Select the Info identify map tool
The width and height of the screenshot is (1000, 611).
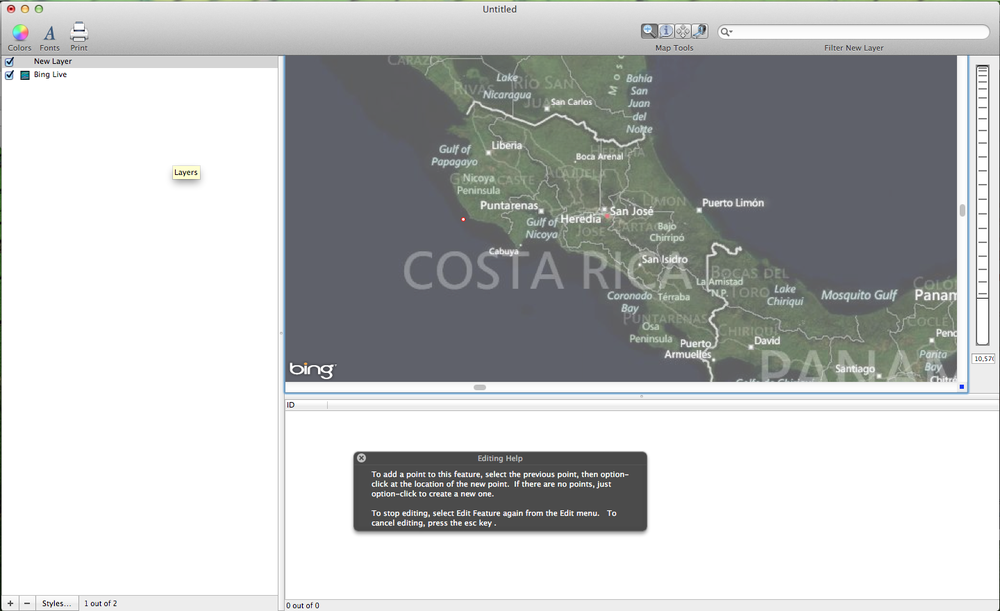[666, 32]
